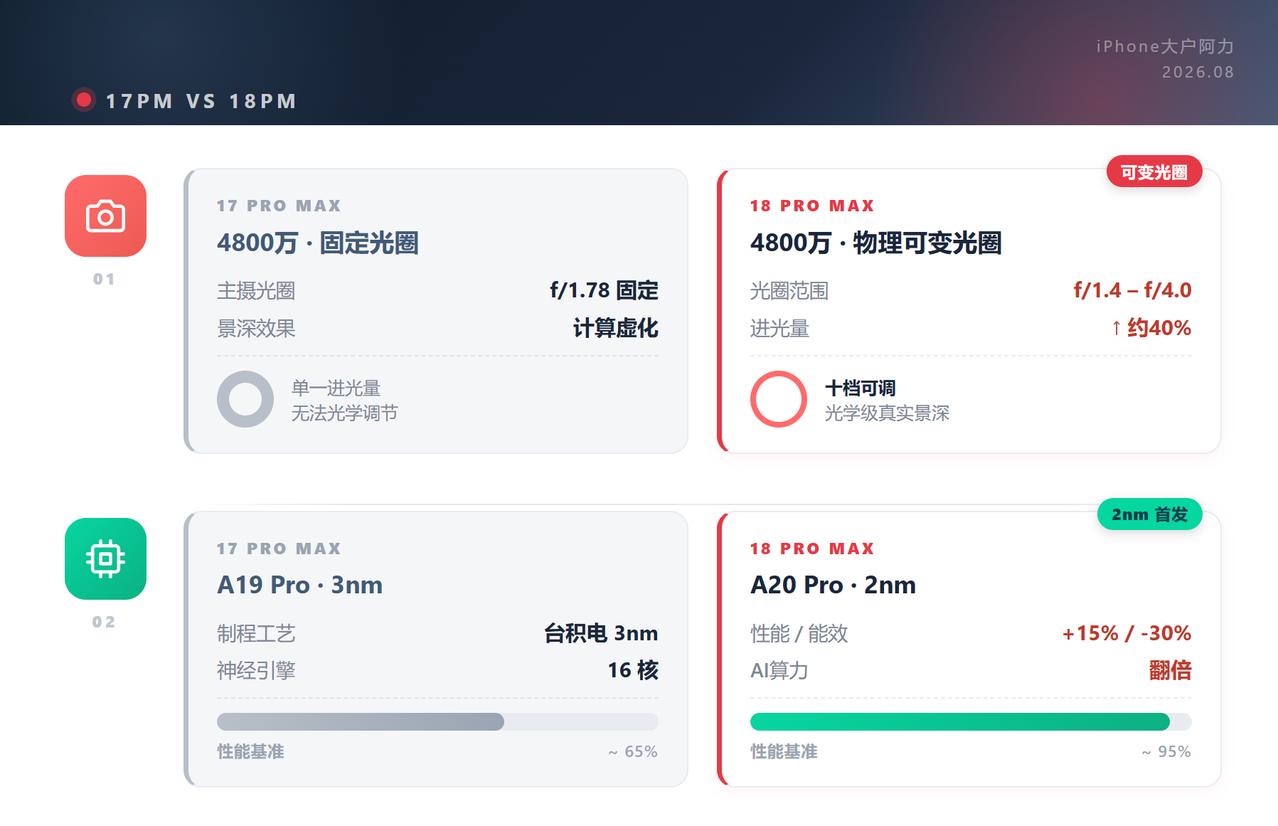Select the 2nm 首发 badge
This screenshot has width=1278, height=826.
[1150, 514]
